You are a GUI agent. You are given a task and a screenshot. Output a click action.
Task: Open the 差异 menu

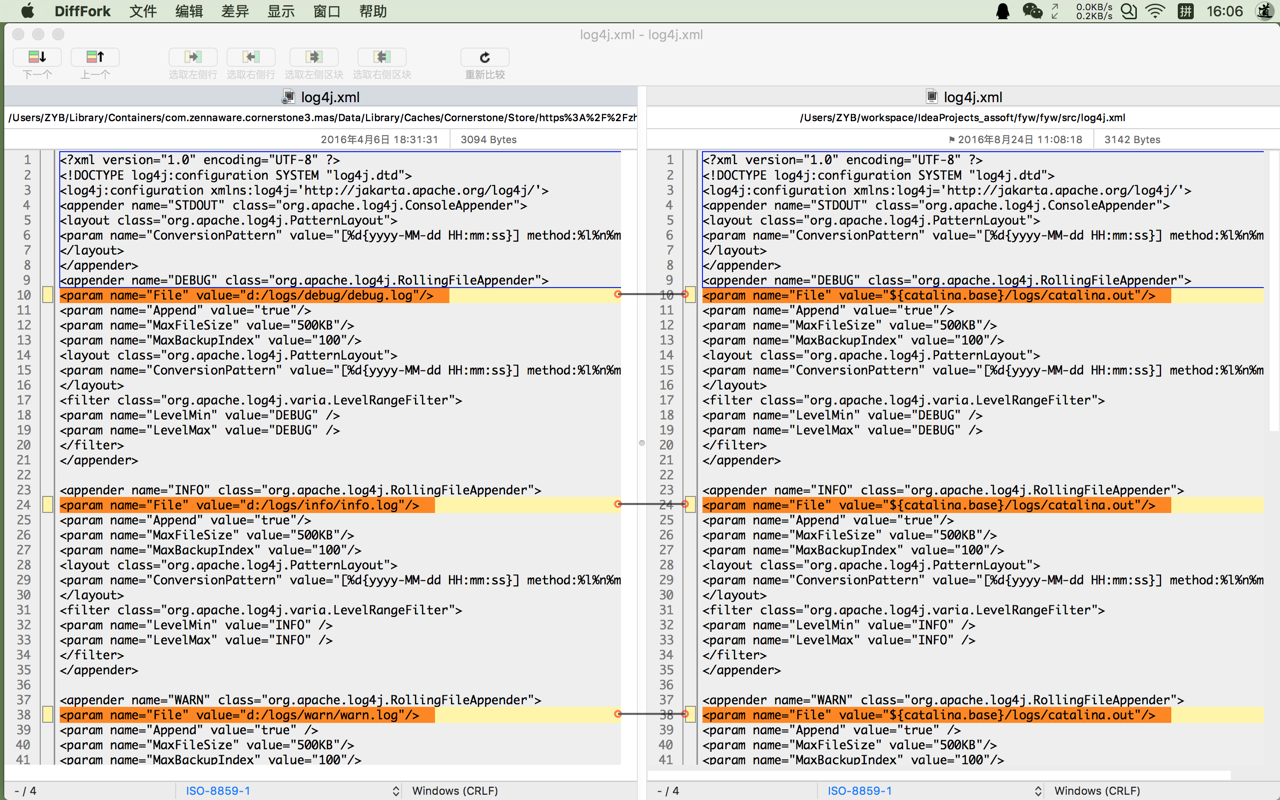coord(235,11)
